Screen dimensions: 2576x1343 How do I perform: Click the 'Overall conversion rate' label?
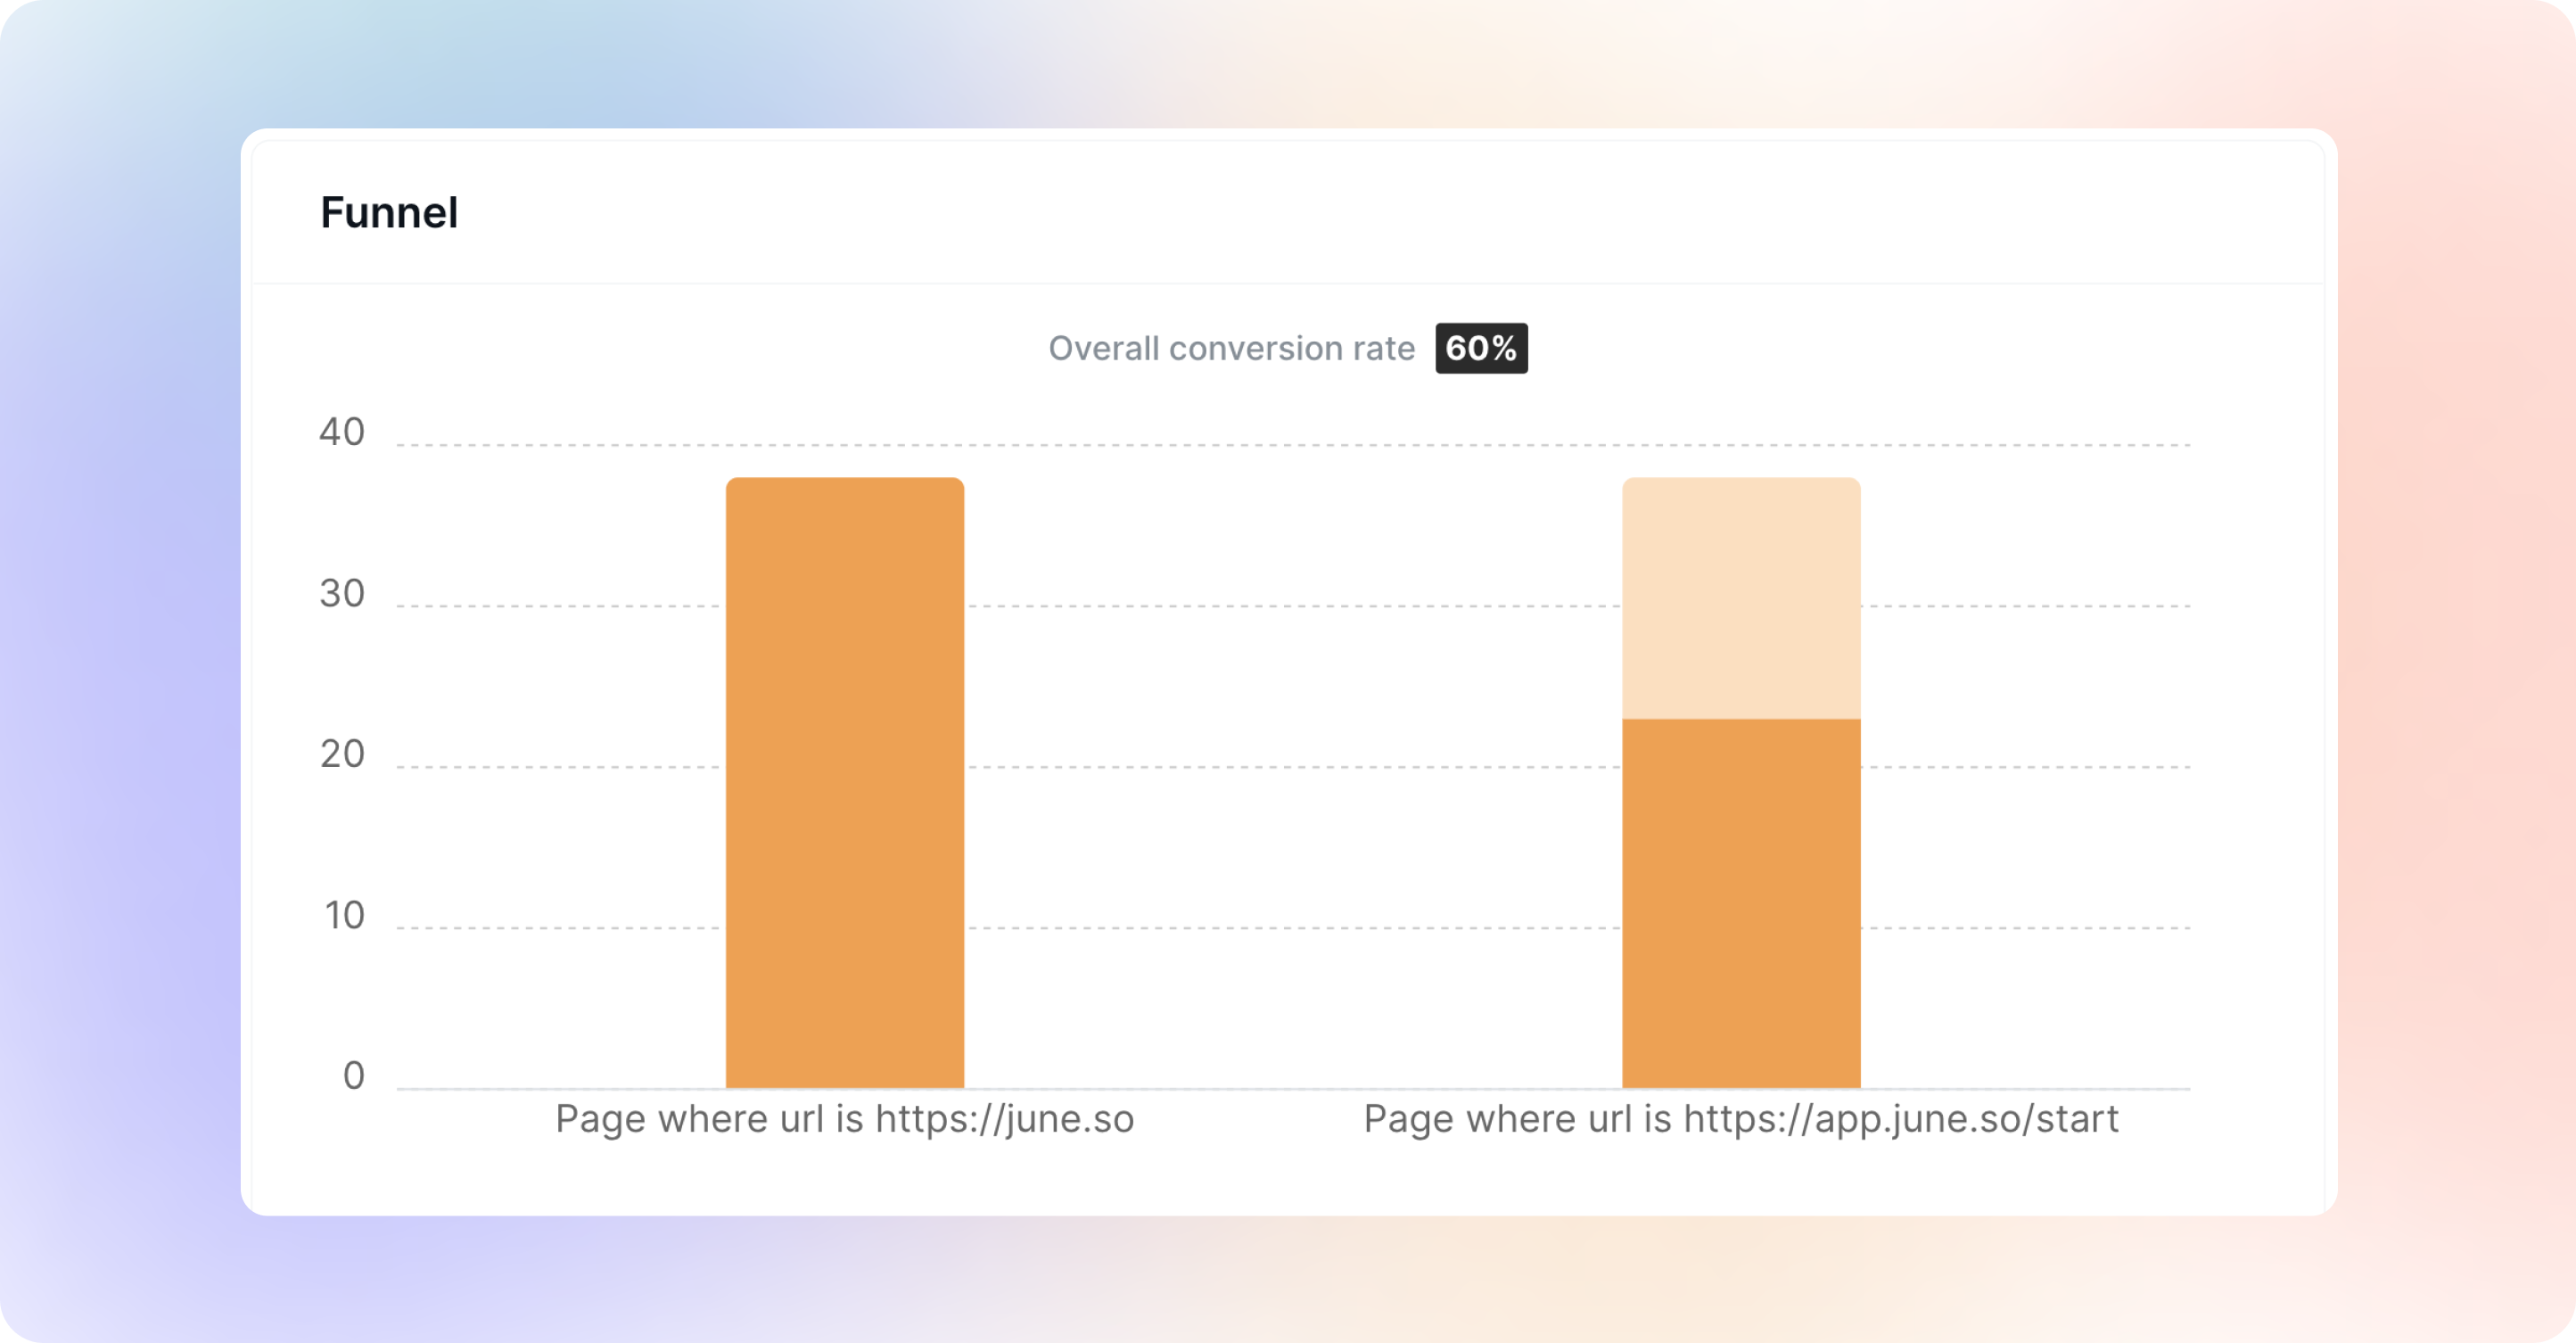(x=1231, y=348)
